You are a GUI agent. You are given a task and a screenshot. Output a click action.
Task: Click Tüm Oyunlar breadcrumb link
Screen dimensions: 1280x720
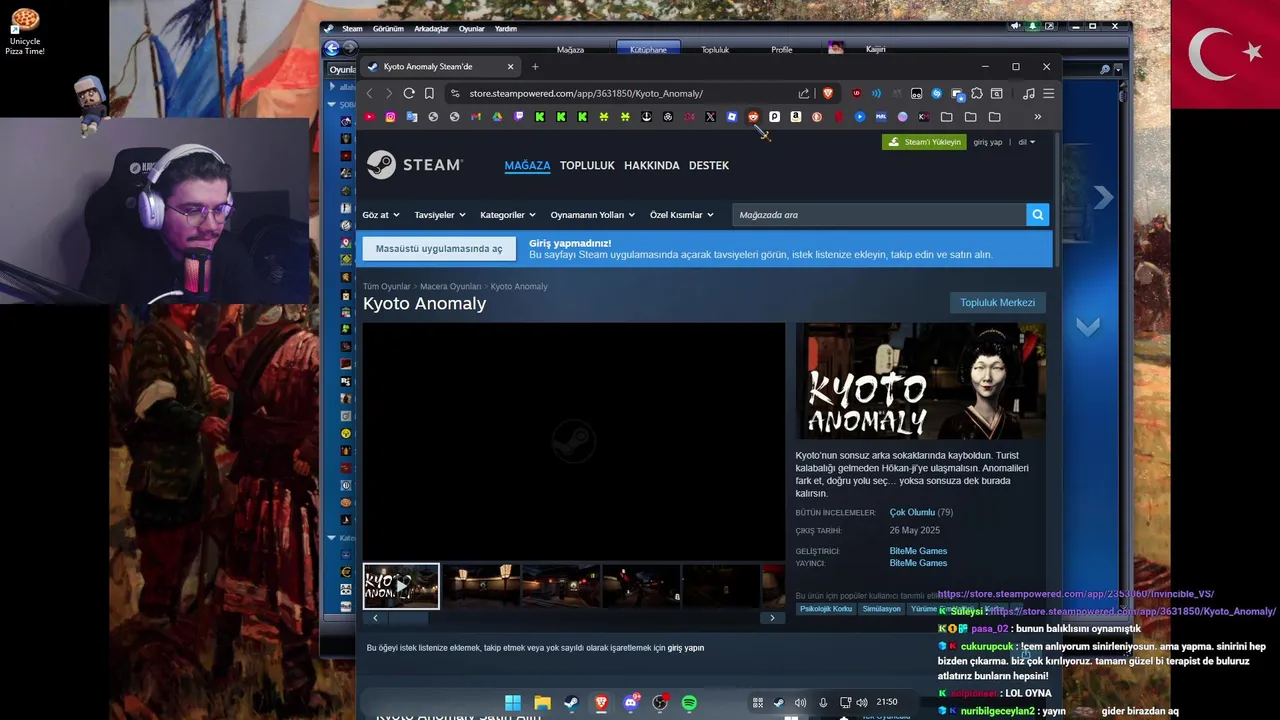tap(387, 287)
